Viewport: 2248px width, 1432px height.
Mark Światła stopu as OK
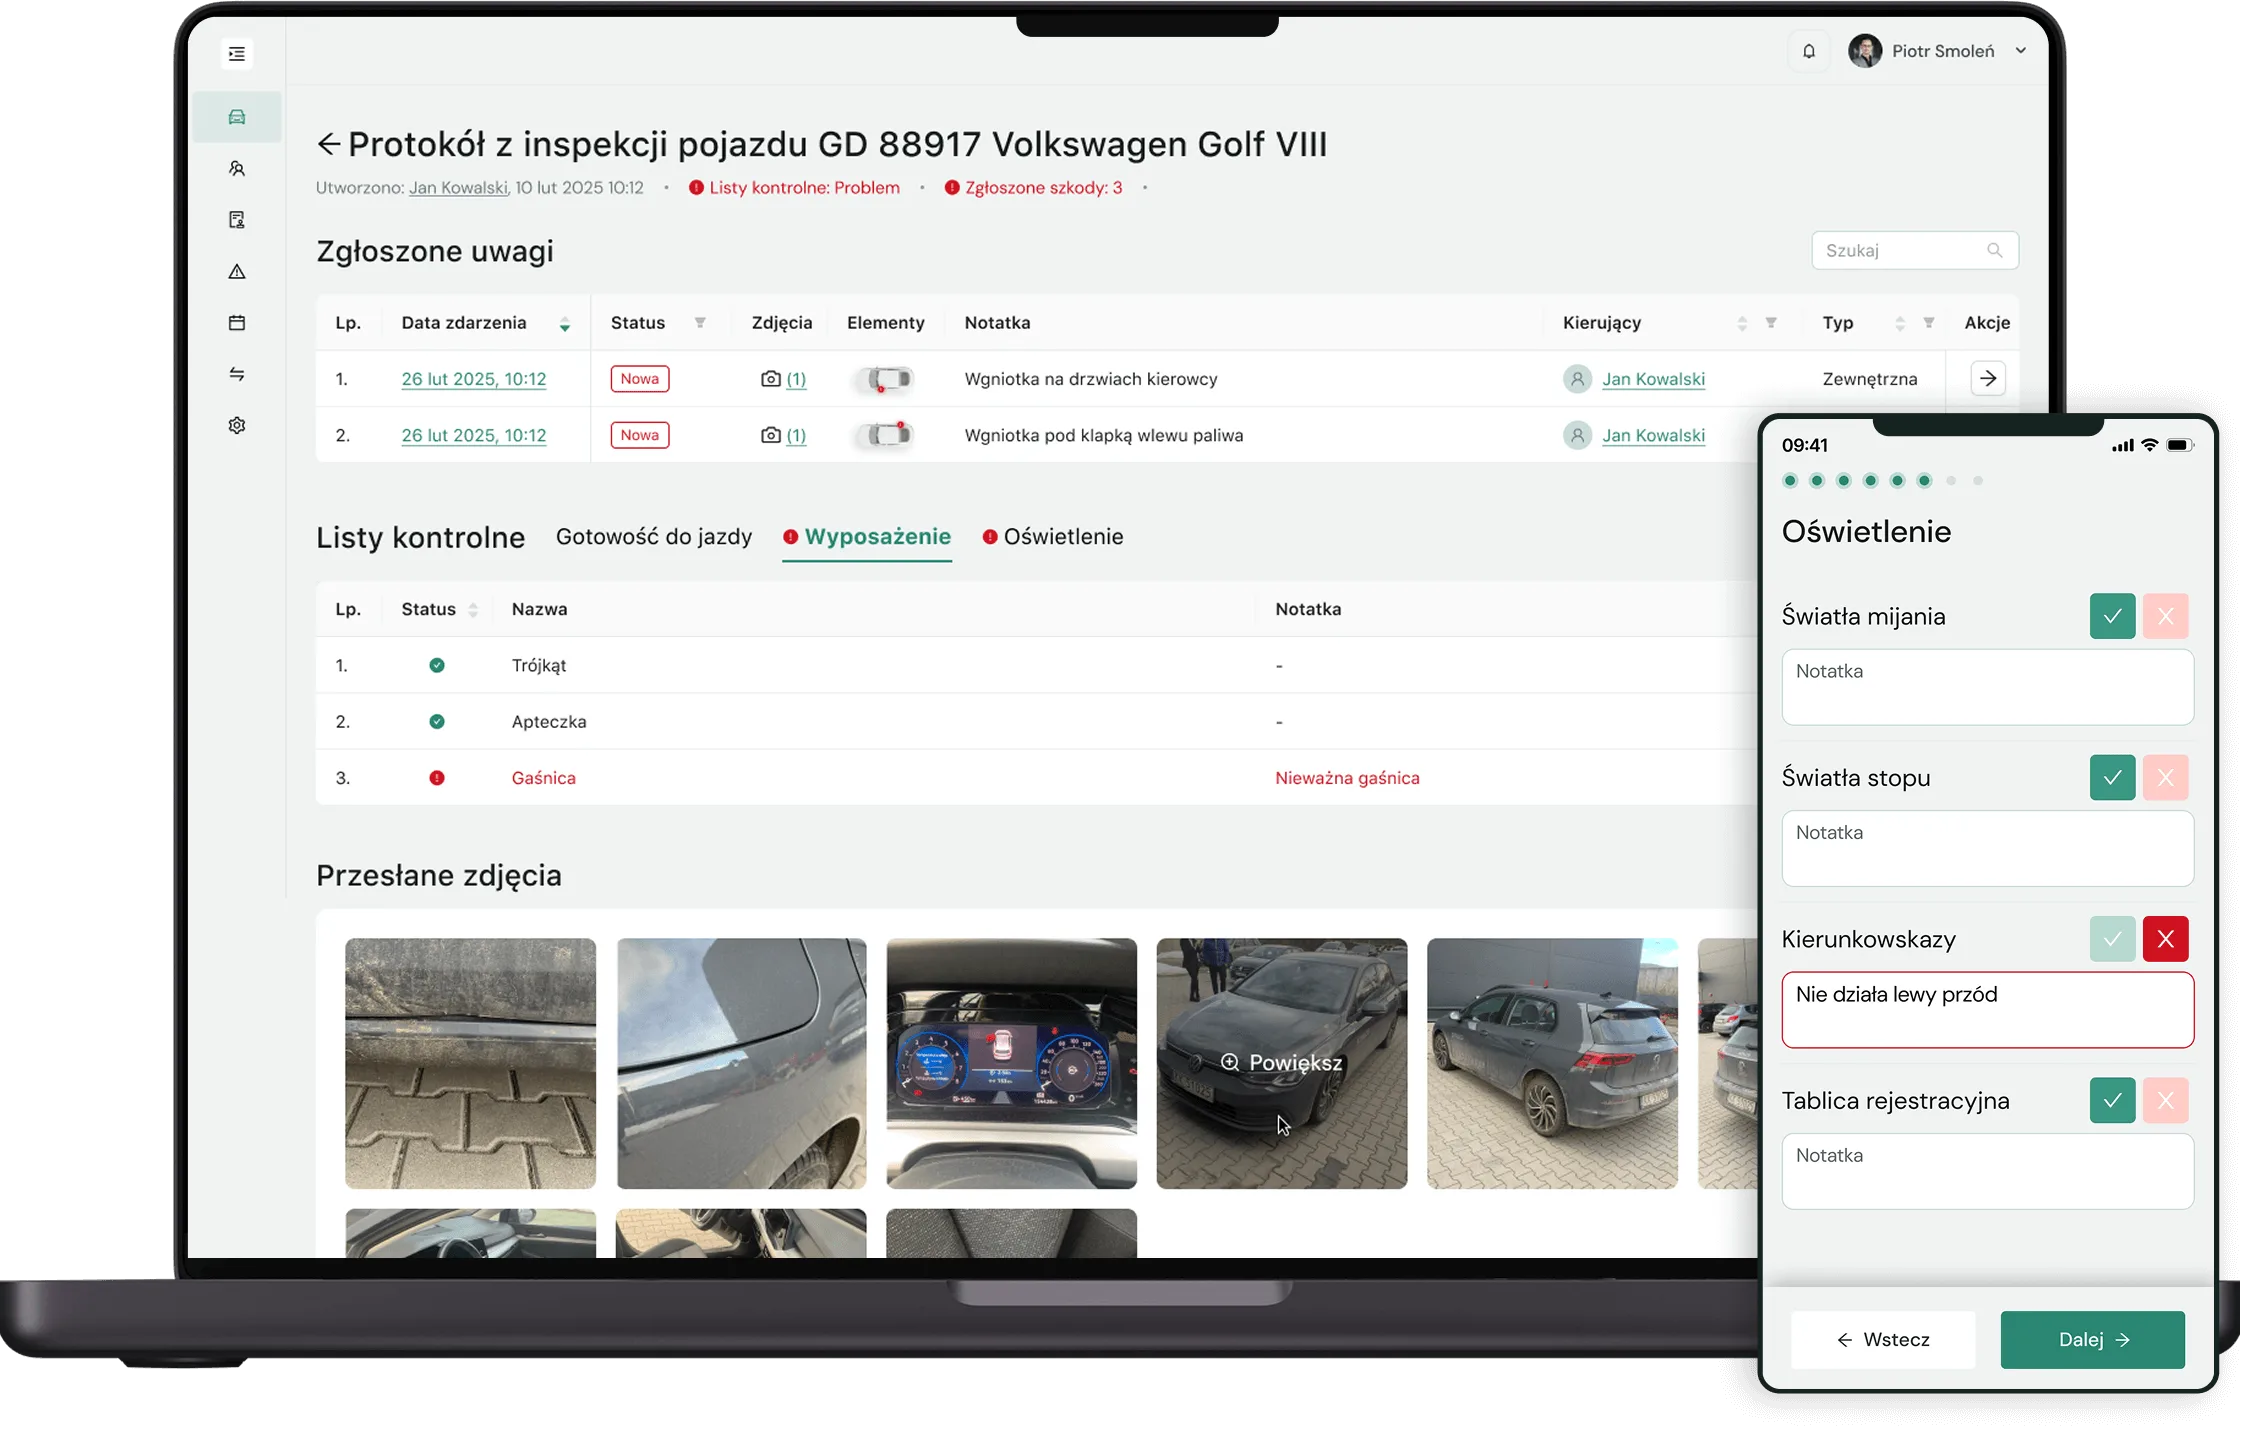point(2112,778)
